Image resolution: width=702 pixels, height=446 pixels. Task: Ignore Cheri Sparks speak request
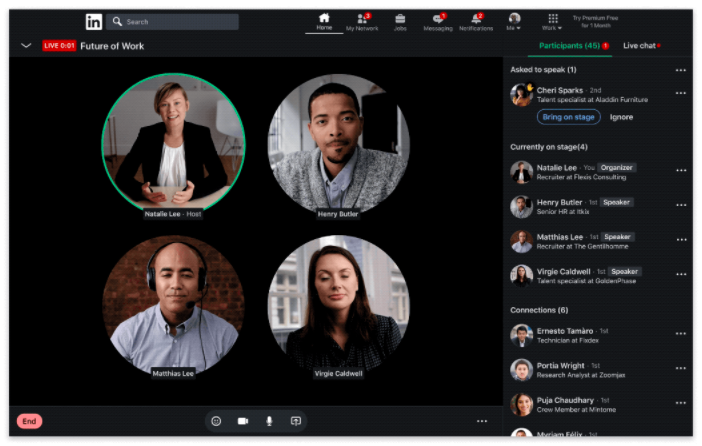[x=621, y=117]
